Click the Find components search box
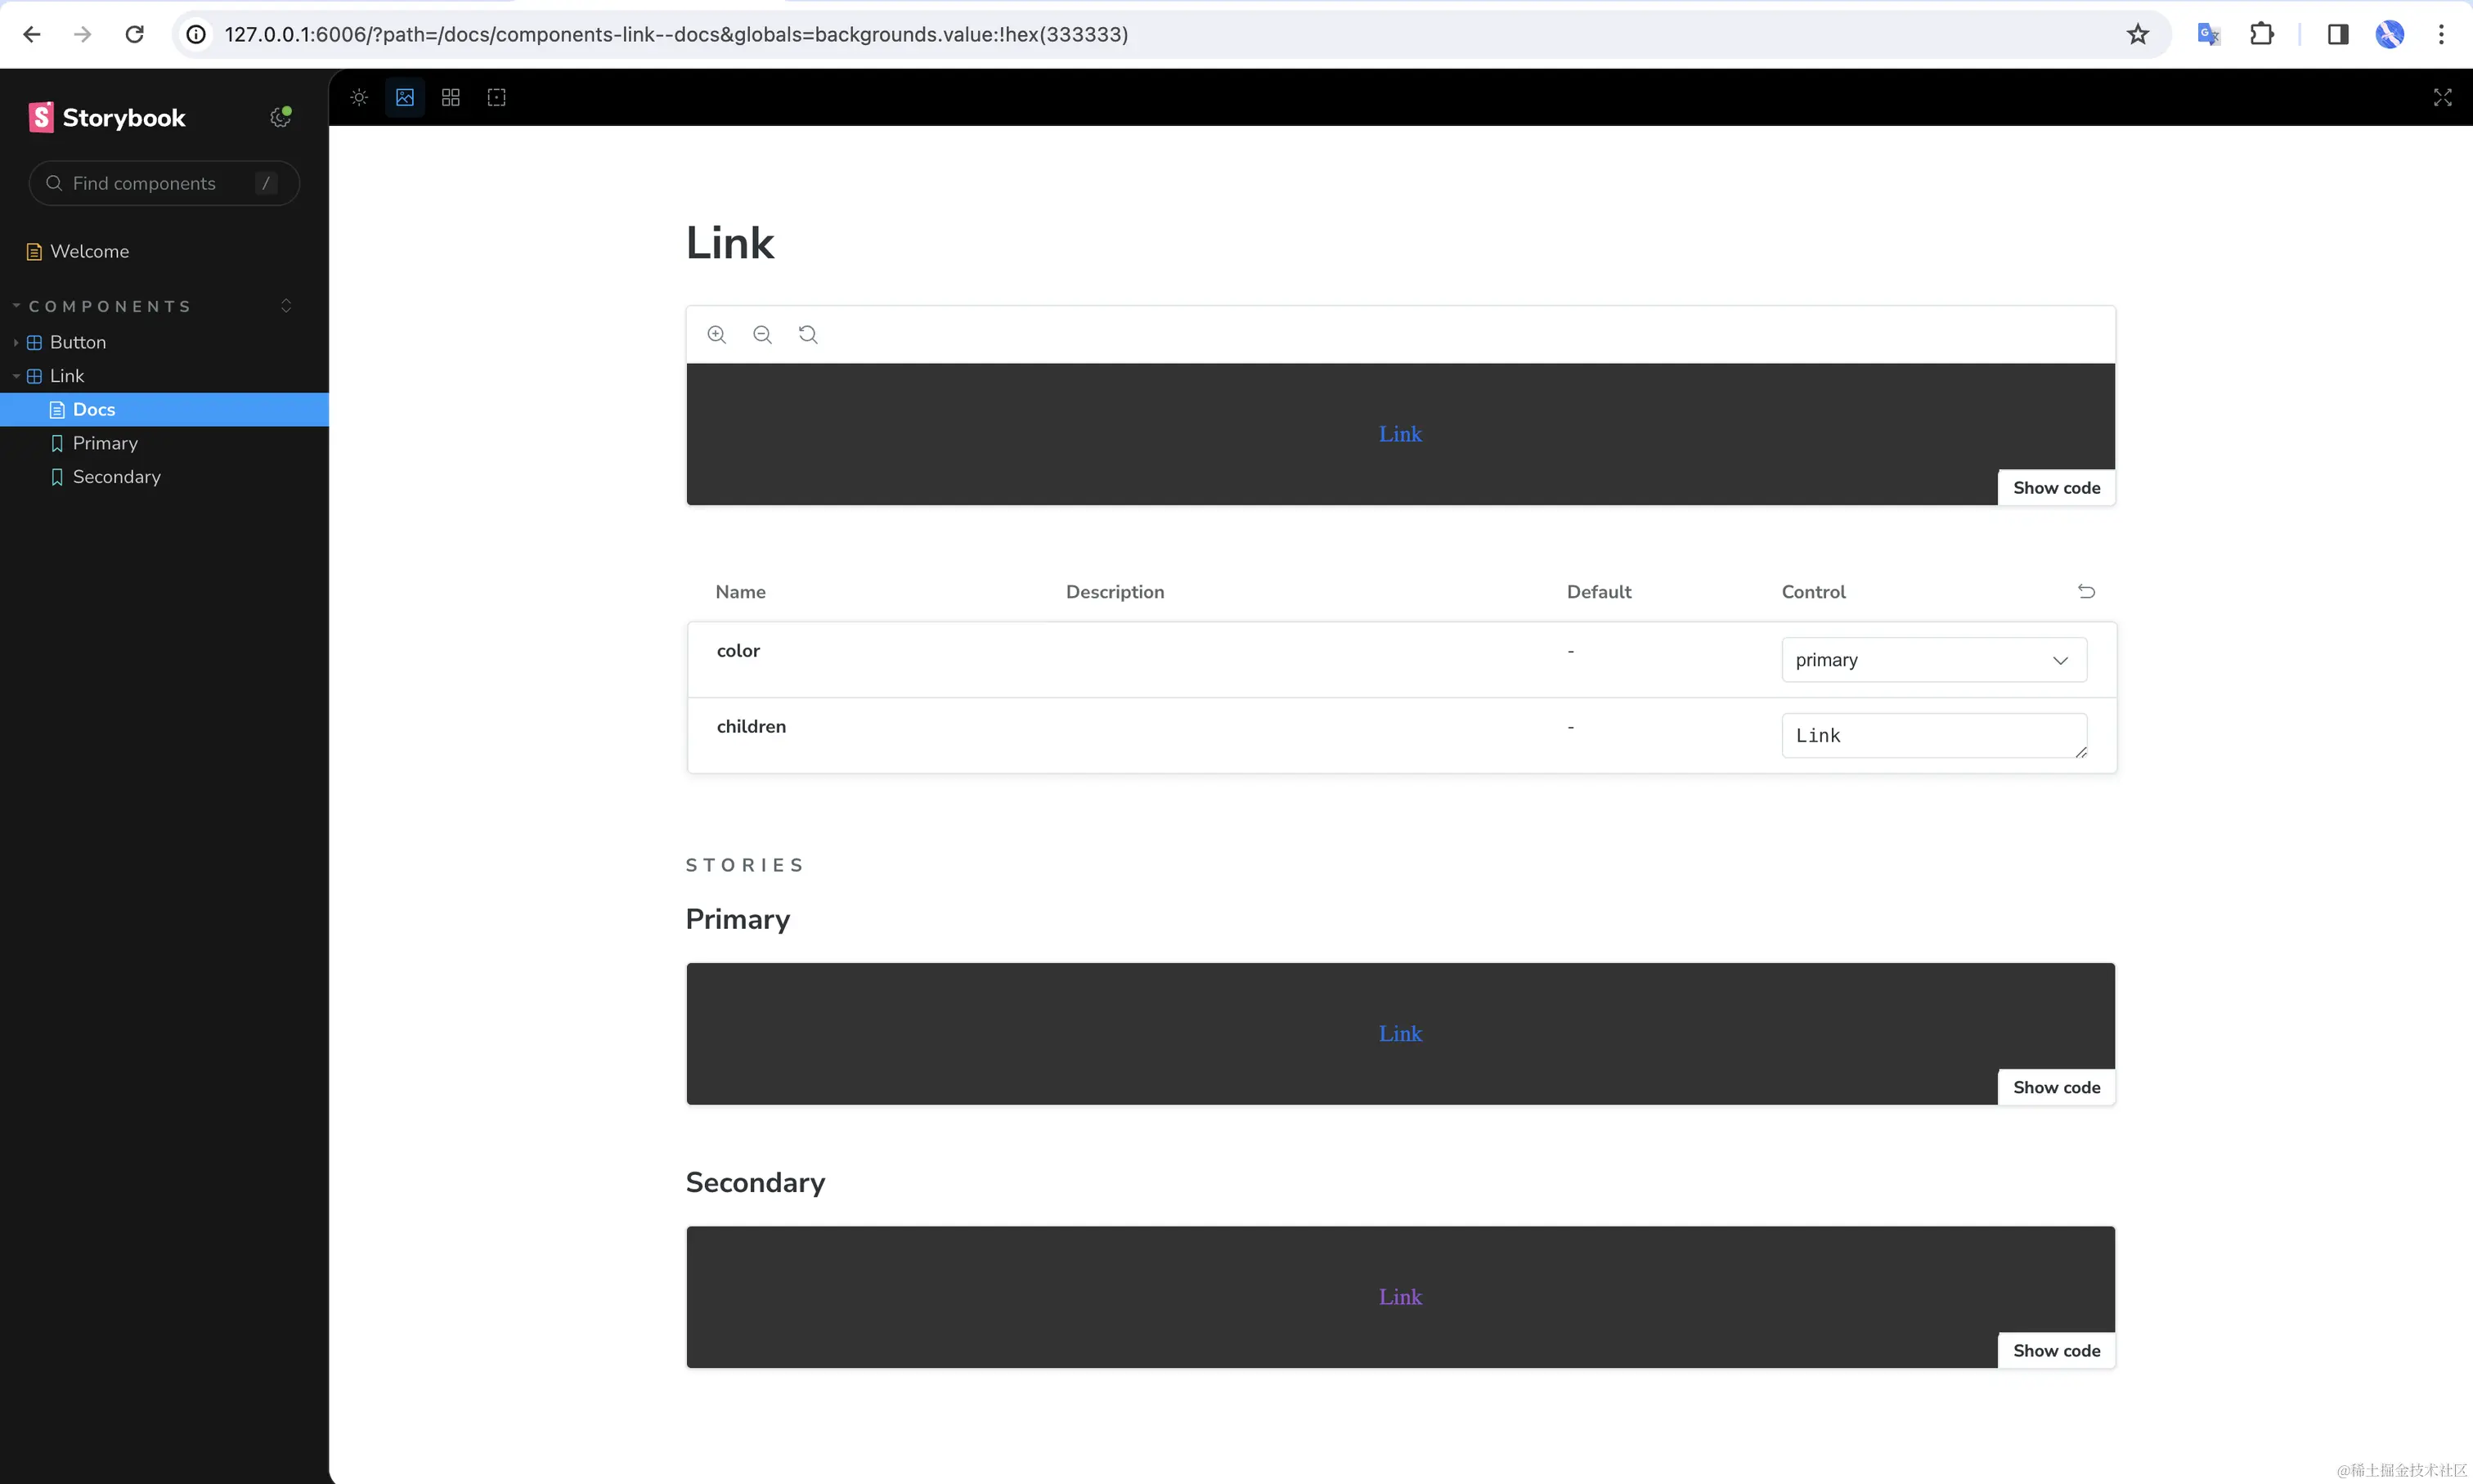 pos(163,183)
